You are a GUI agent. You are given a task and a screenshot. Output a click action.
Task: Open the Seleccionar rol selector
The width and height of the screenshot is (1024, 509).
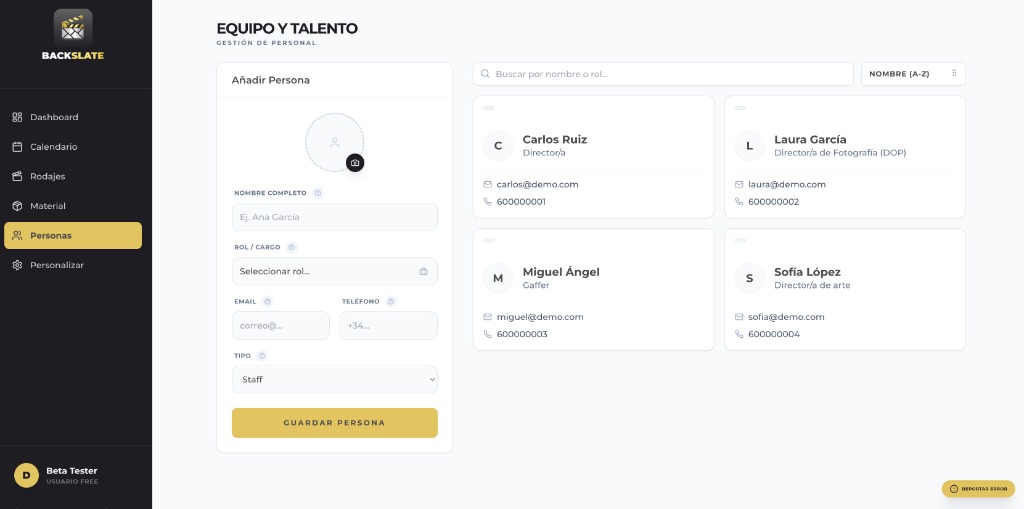[334, 271]
